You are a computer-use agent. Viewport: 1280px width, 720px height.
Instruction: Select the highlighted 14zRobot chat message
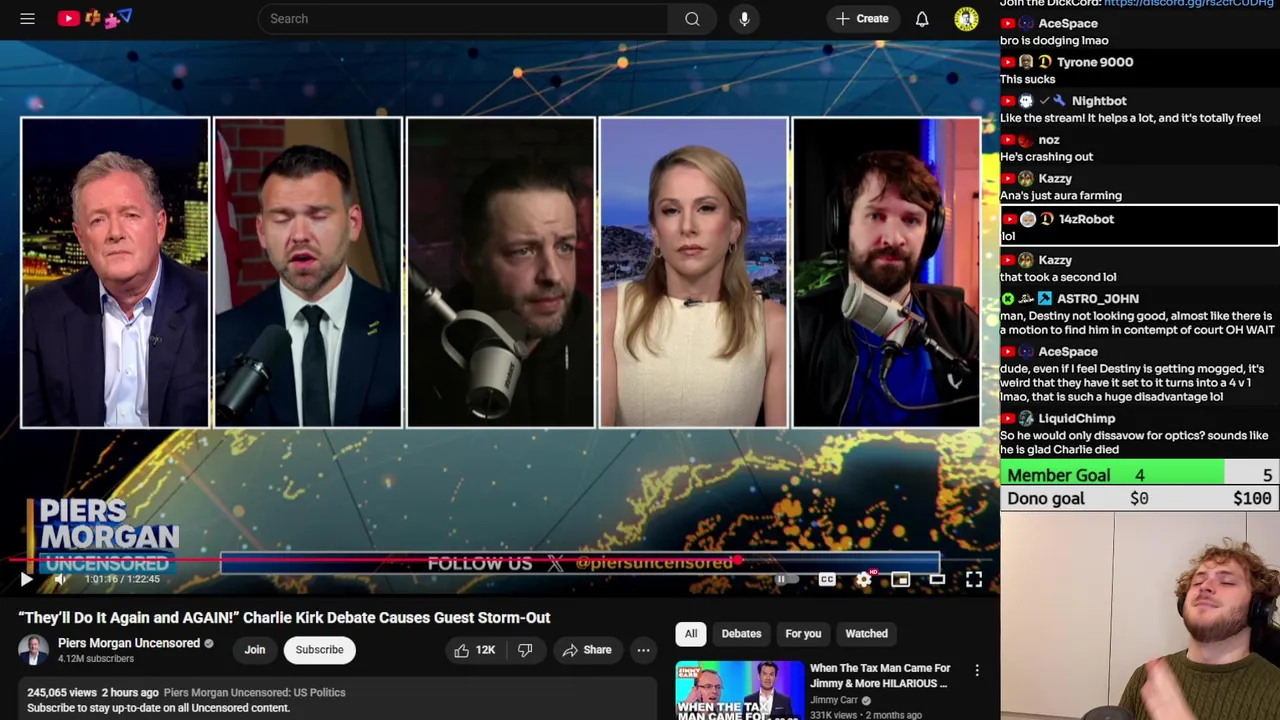[1139, 226]
